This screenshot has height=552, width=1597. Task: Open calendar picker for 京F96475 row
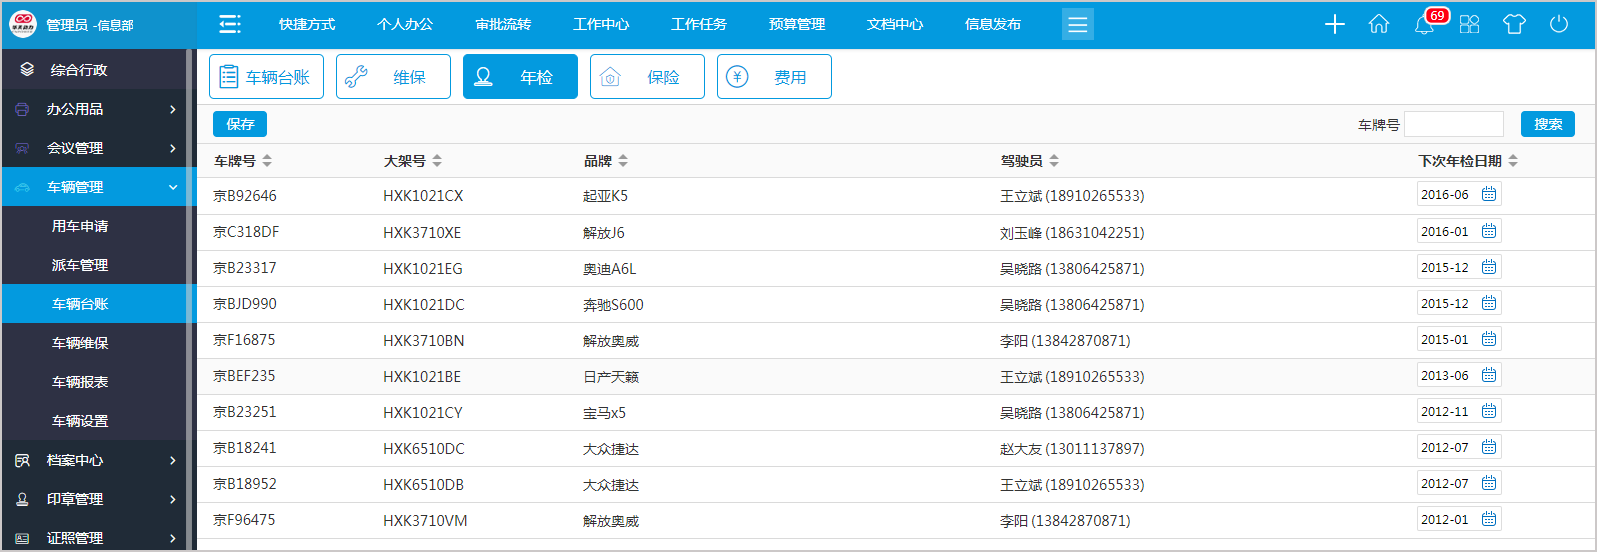point(1489,519)
